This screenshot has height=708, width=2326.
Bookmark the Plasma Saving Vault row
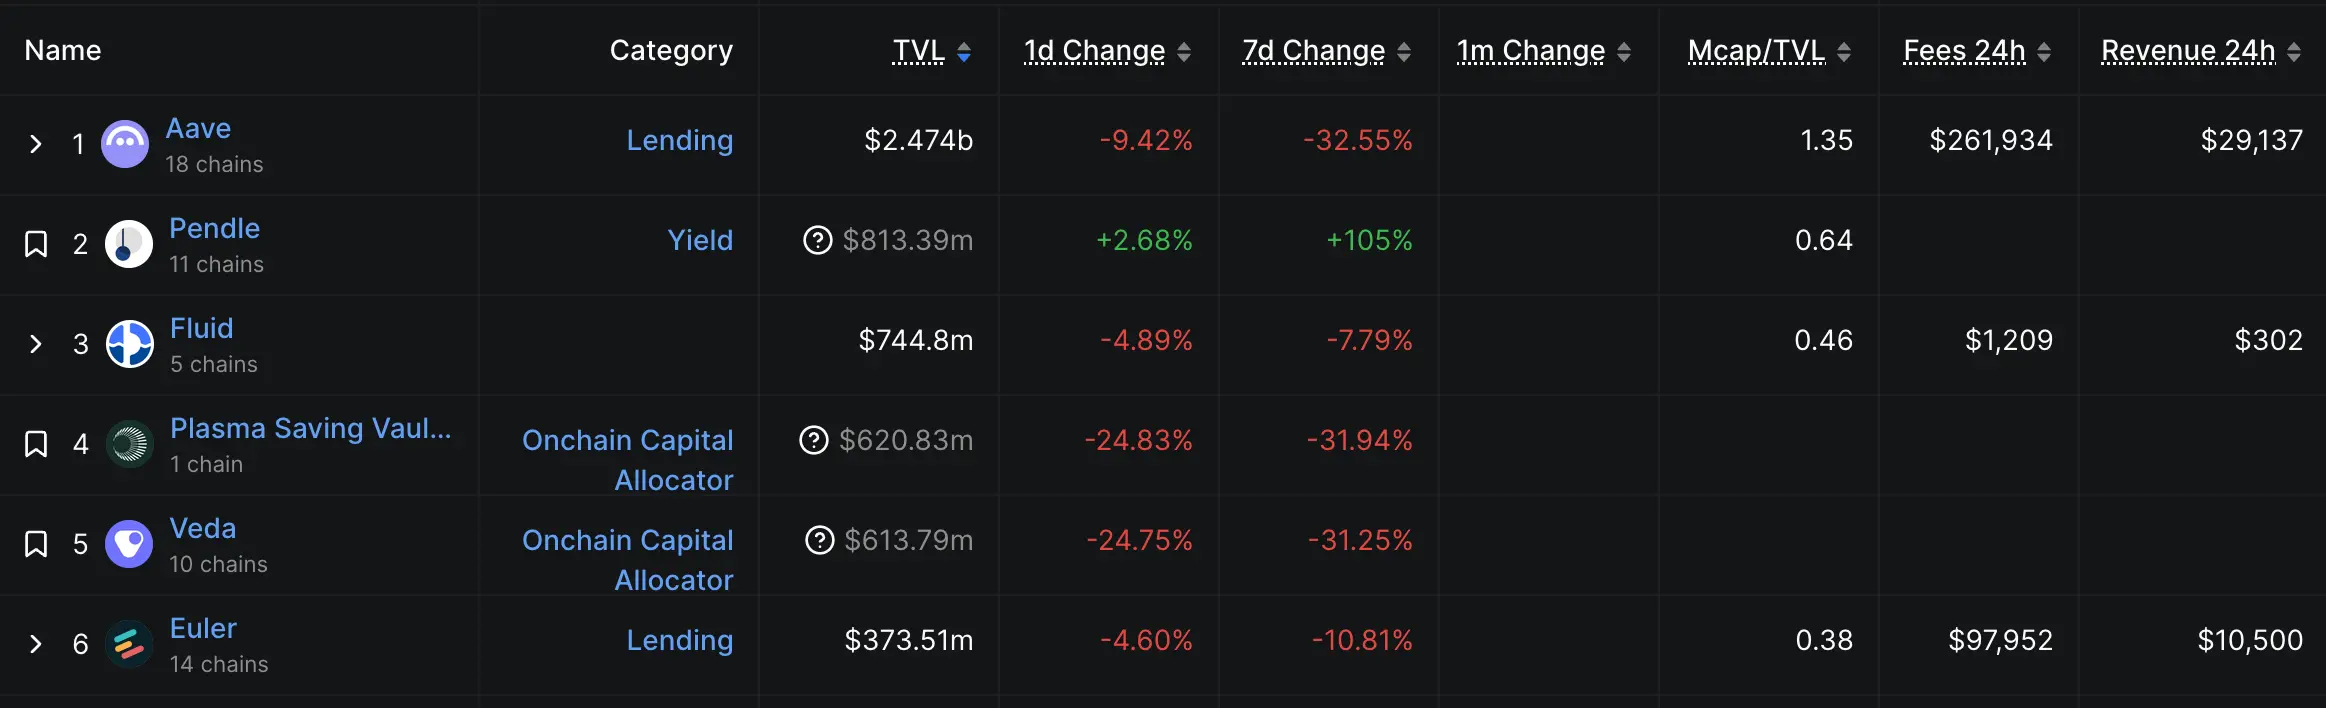[36, 444]
